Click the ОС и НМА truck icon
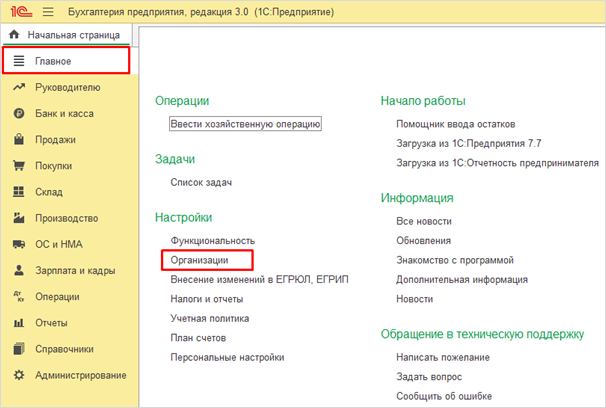Viewport: 606px width, 408px height. 17,244
